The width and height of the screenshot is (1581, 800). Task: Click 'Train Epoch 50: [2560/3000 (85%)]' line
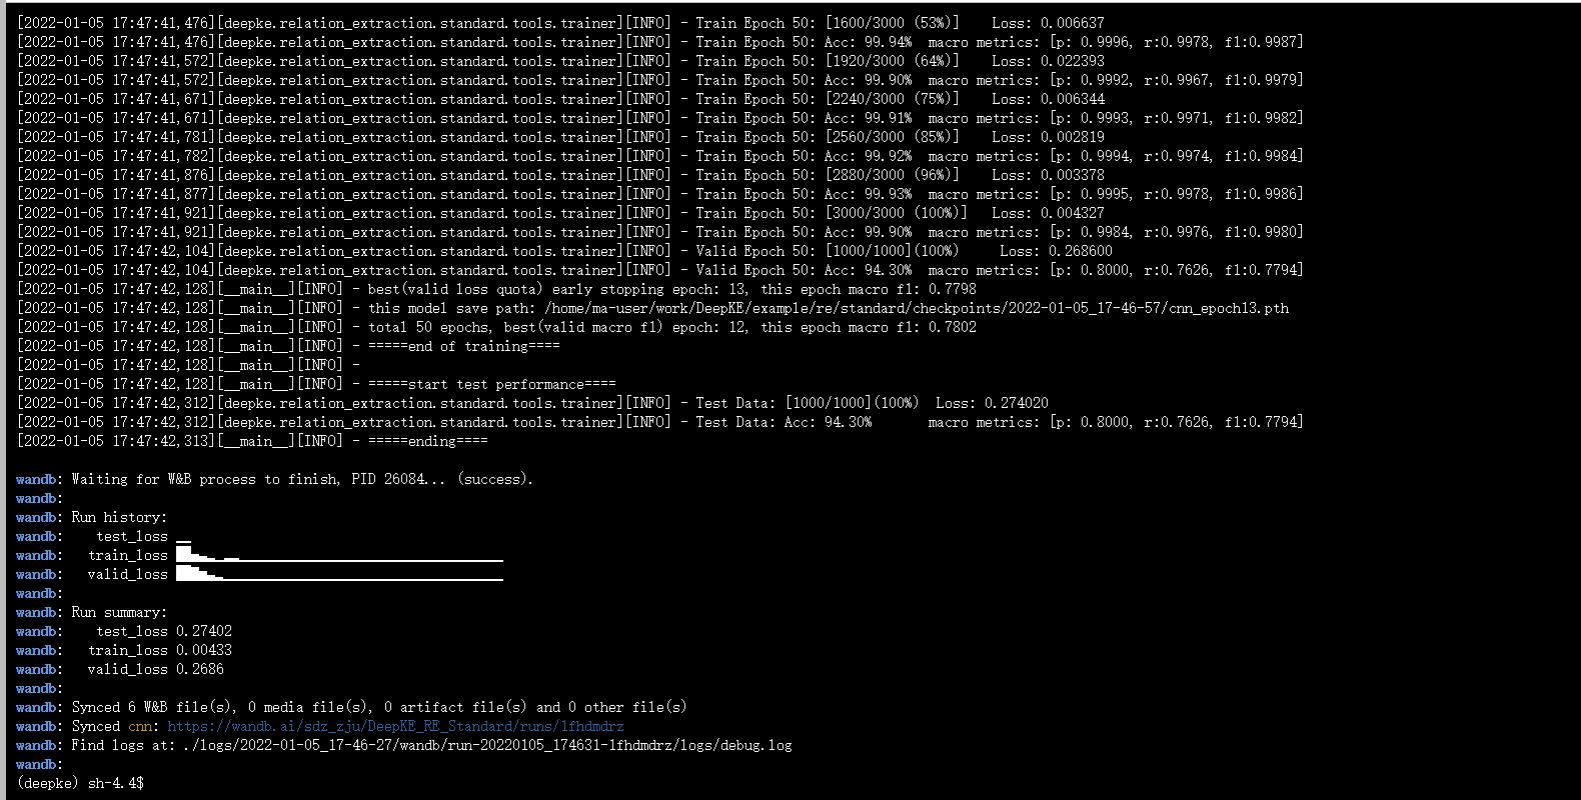pyautogui.click(x=560, y=137)
